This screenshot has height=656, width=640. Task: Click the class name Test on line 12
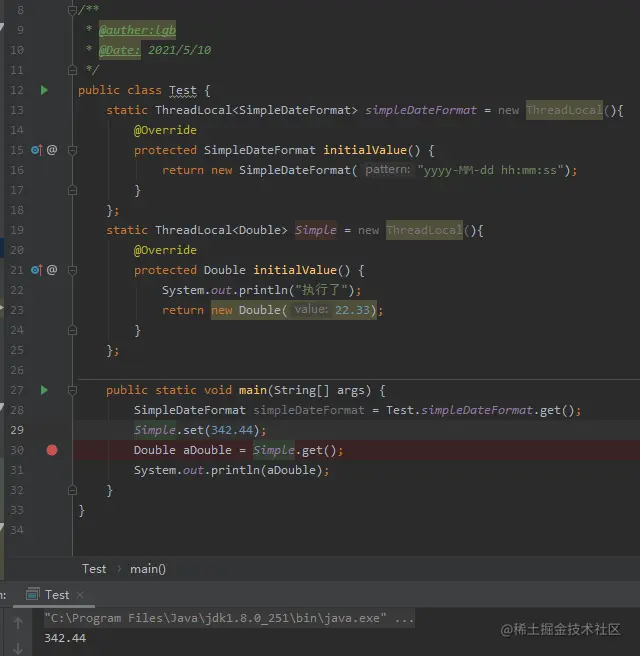pyautogui.click(x=183, y=90)
